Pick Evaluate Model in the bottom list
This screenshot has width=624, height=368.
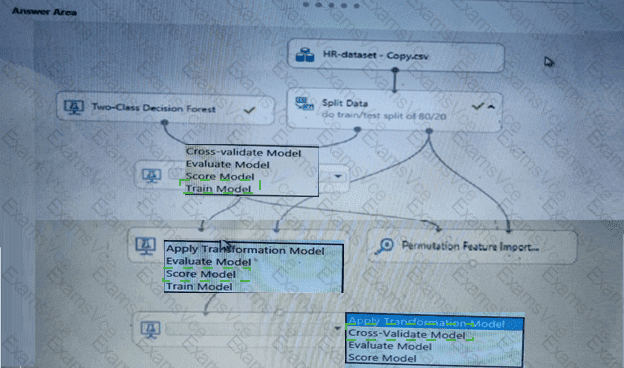click(390, 346)
